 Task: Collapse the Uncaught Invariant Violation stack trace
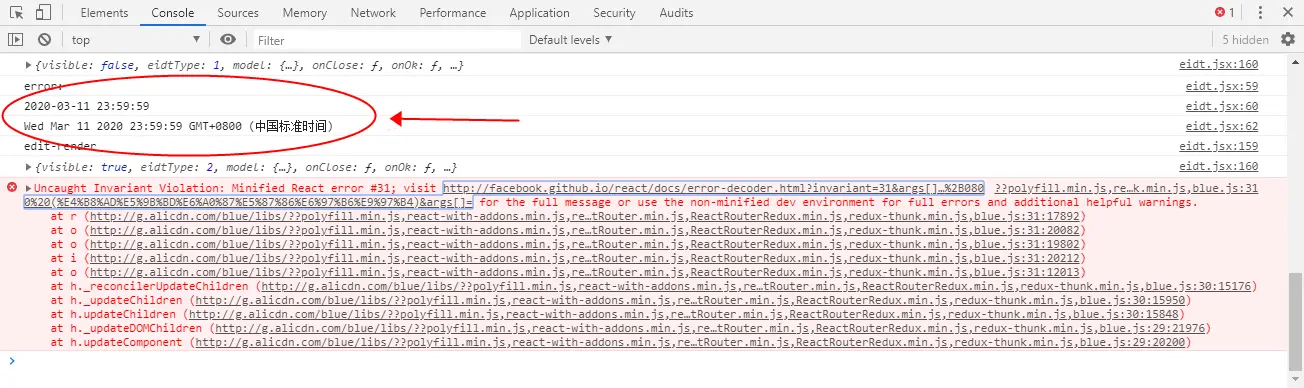pos(28,188)
